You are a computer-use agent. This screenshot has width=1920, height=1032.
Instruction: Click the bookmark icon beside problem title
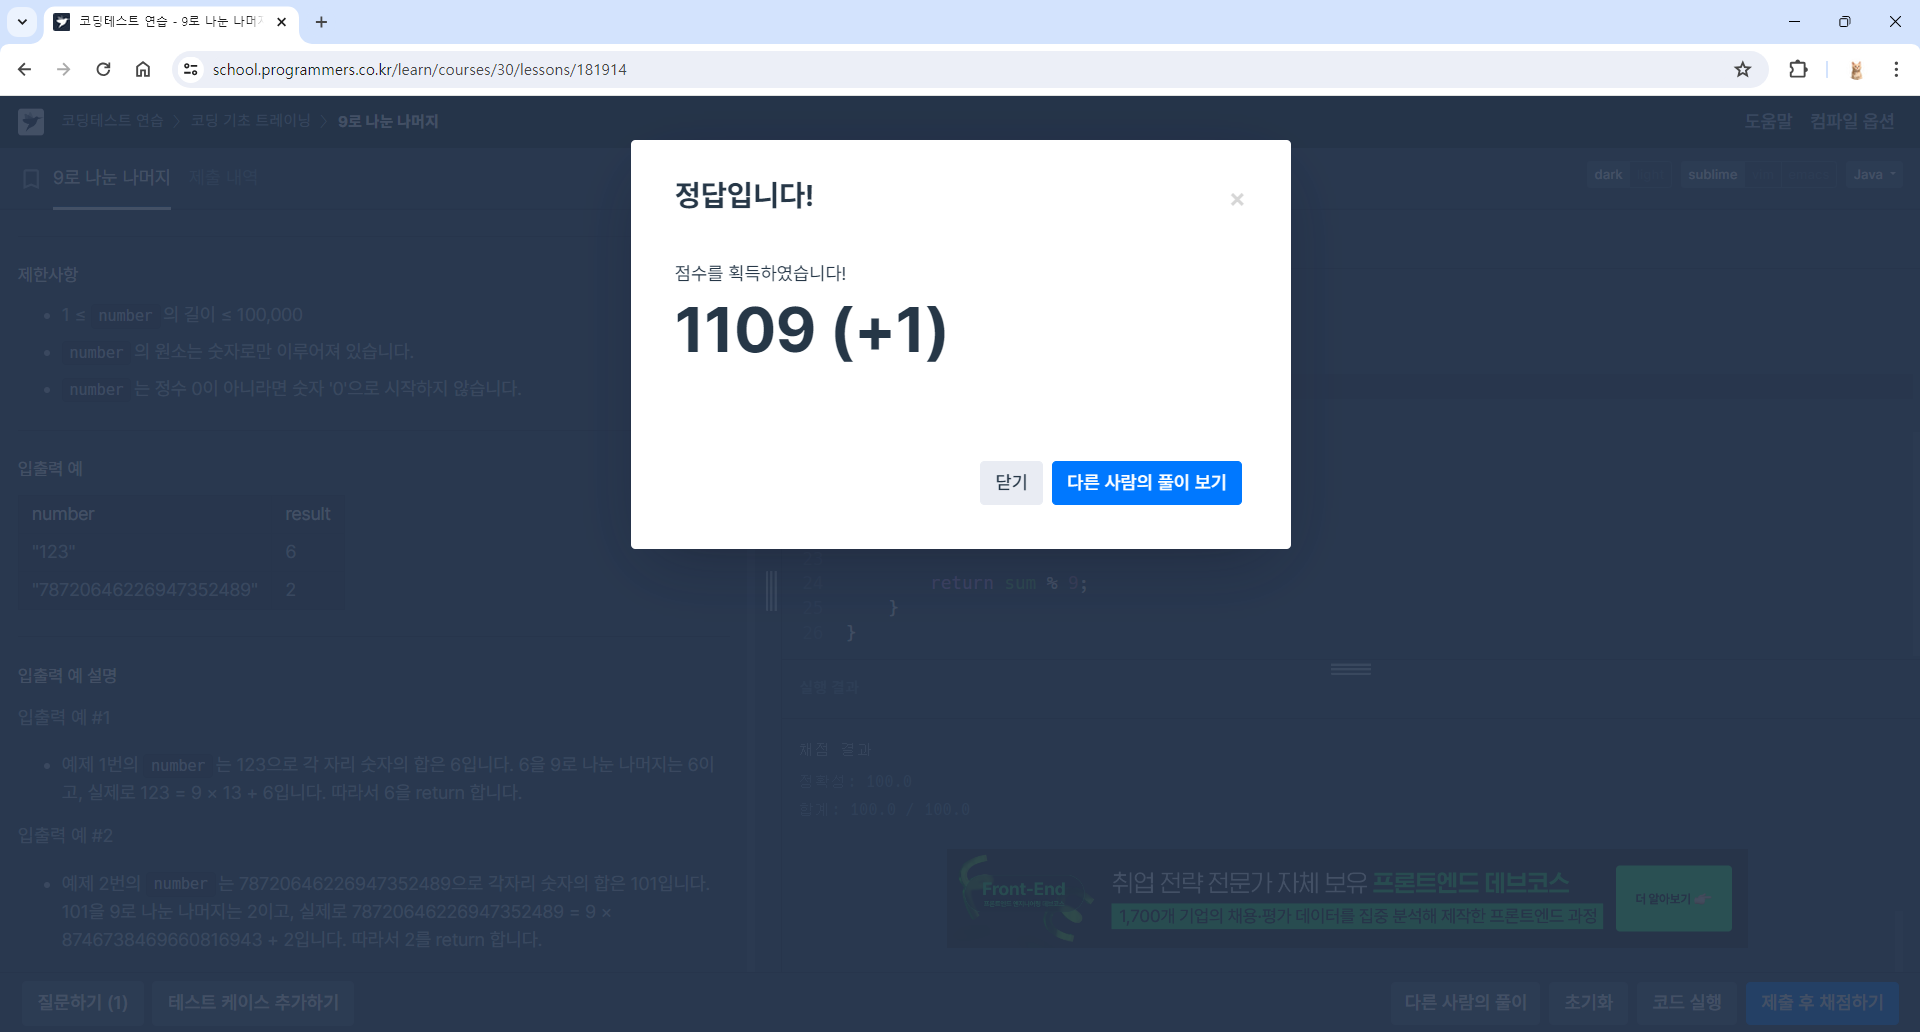click(x=29, y=177)
